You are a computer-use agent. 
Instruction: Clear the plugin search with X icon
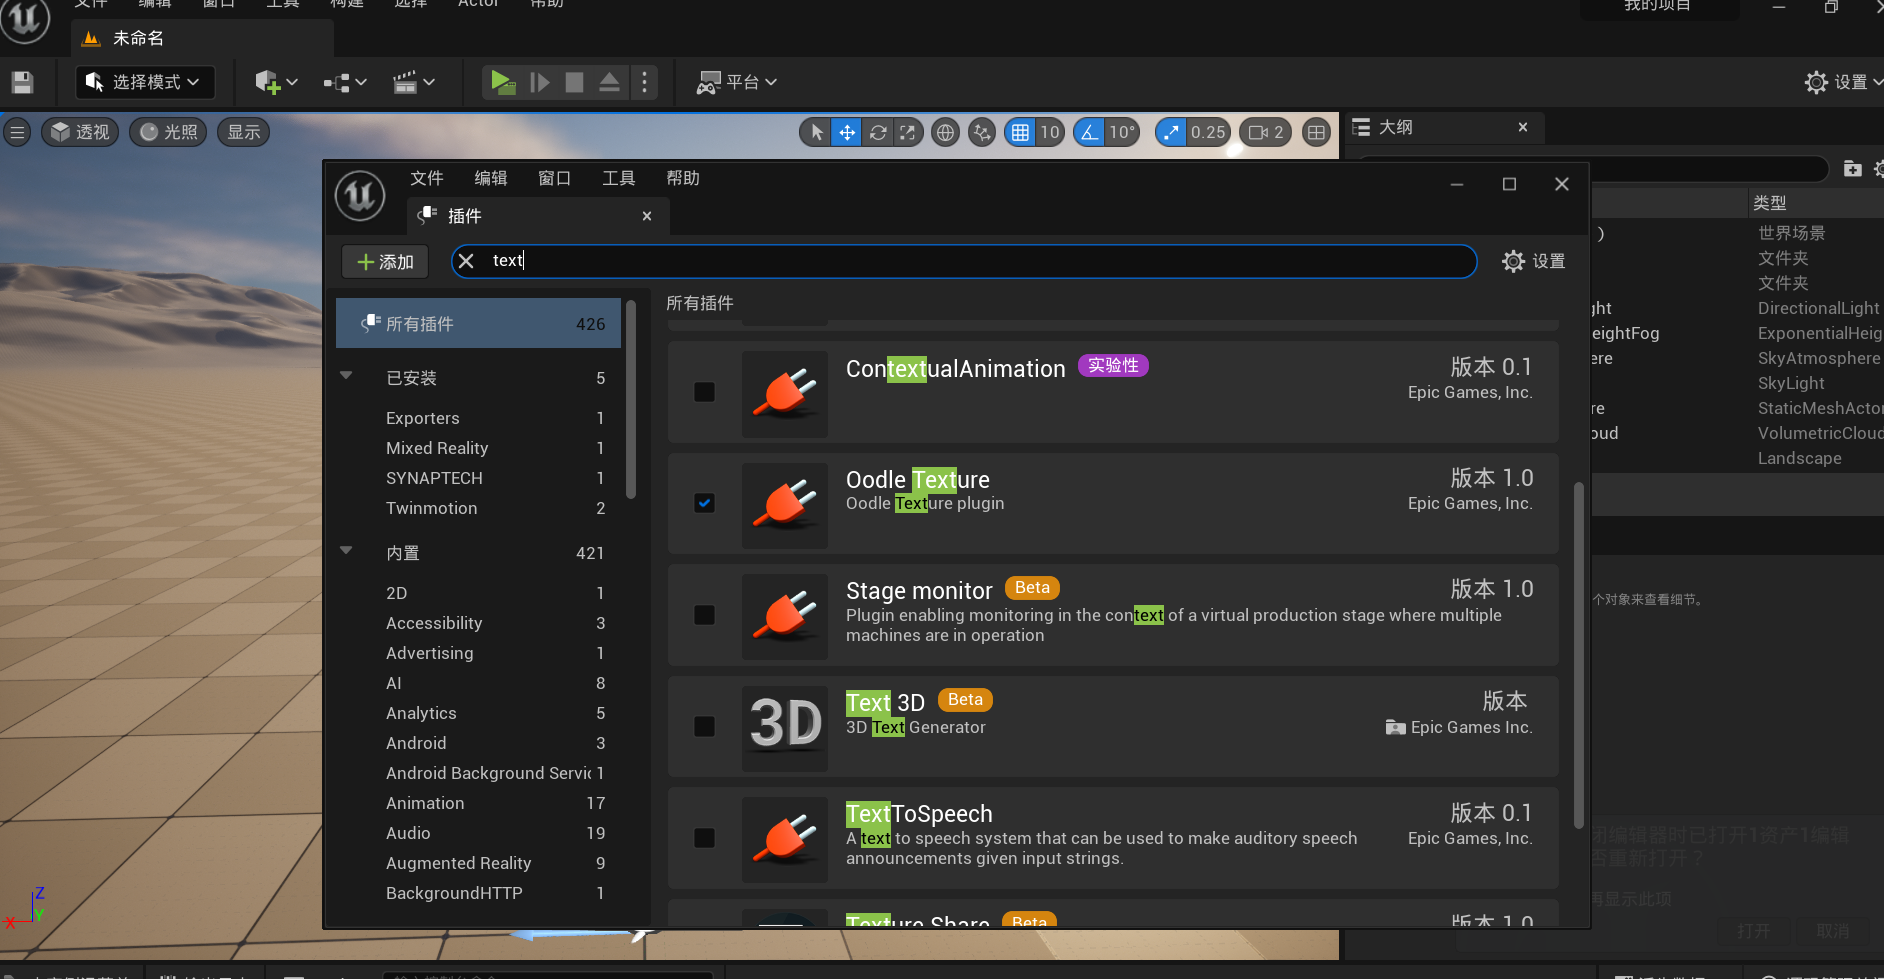[x=466, y=261]
